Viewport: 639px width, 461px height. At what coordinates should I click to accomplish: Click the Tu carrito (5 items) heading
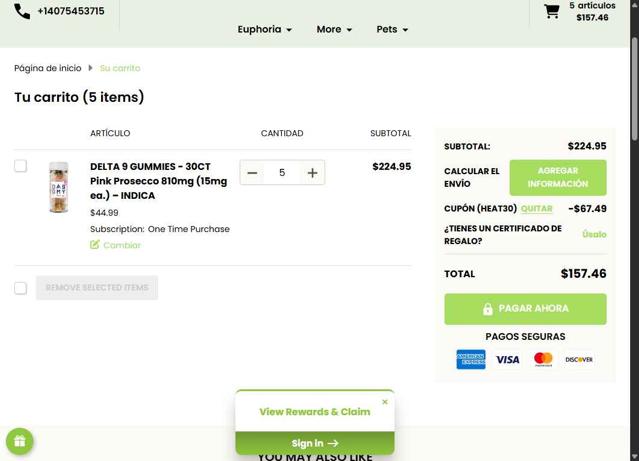click(x=79, y=97)
